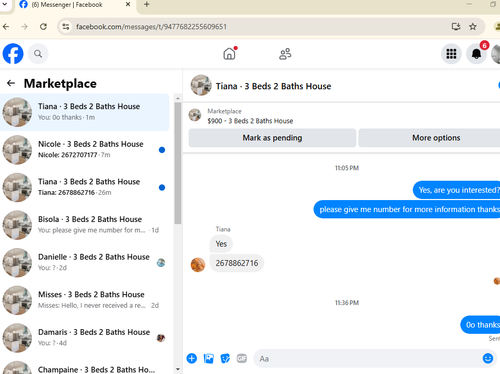Viewport: 500px width, 374px height.
Task: Open Tiana chat showing 2678862716 preview
Action: click(x=85, y=187)
